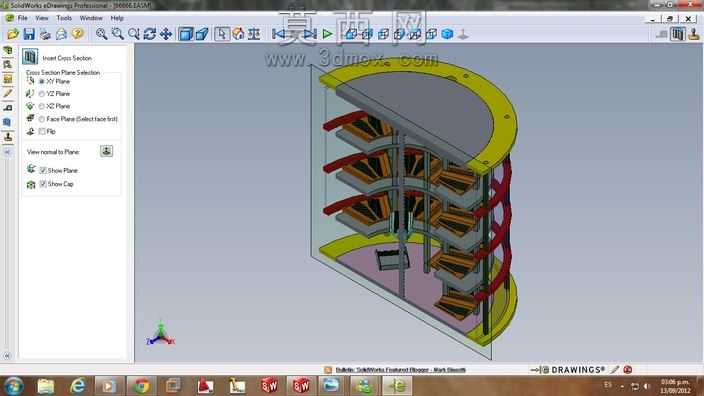Open the Tools menu
Image resolution: width=704 pixels, height=396 pixels.
[64, 18]
